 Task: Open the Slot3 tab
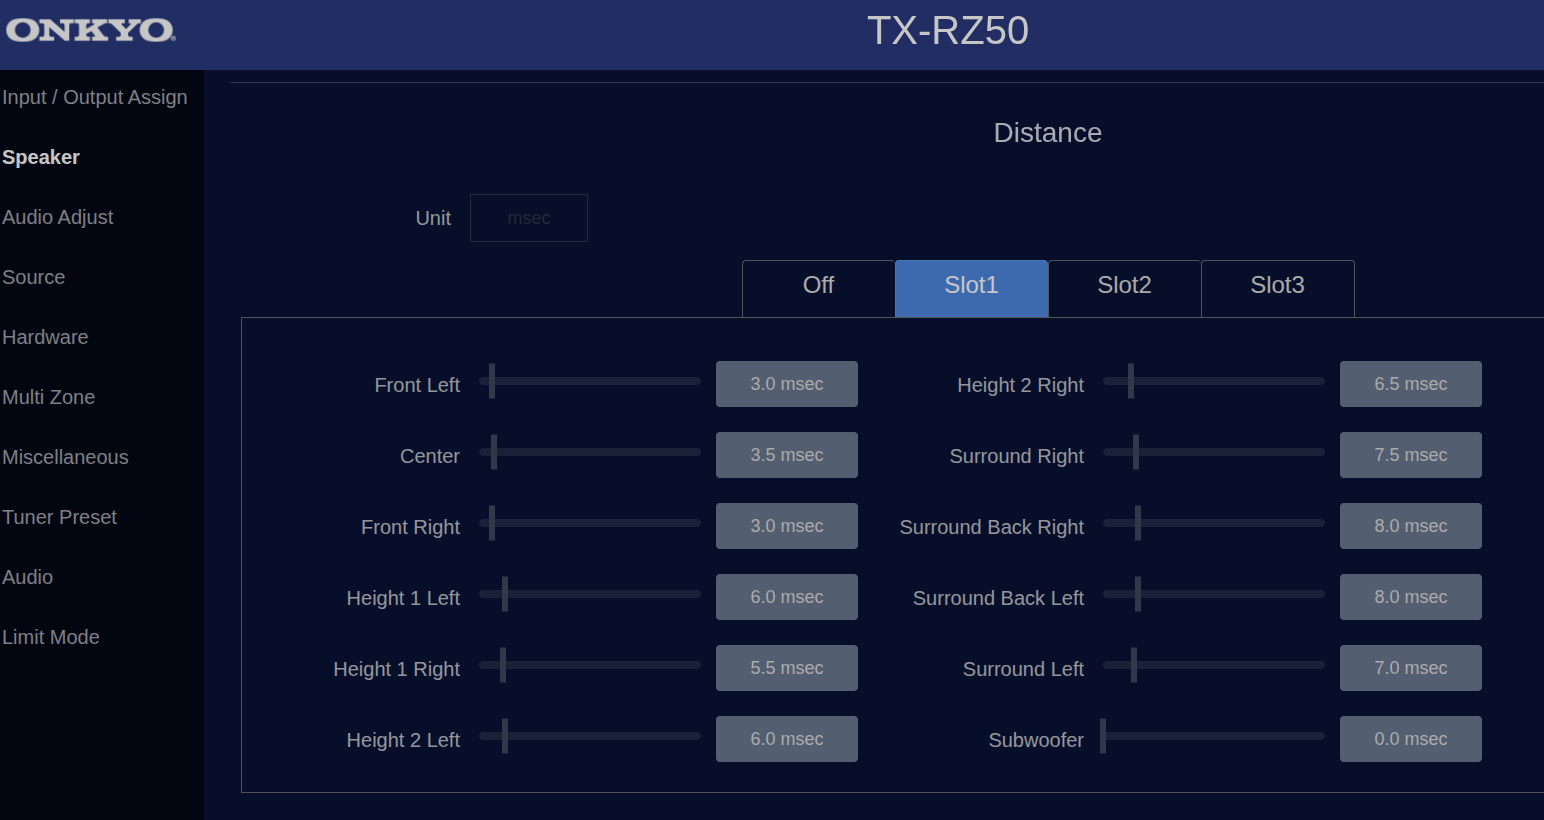[1277, 286]
